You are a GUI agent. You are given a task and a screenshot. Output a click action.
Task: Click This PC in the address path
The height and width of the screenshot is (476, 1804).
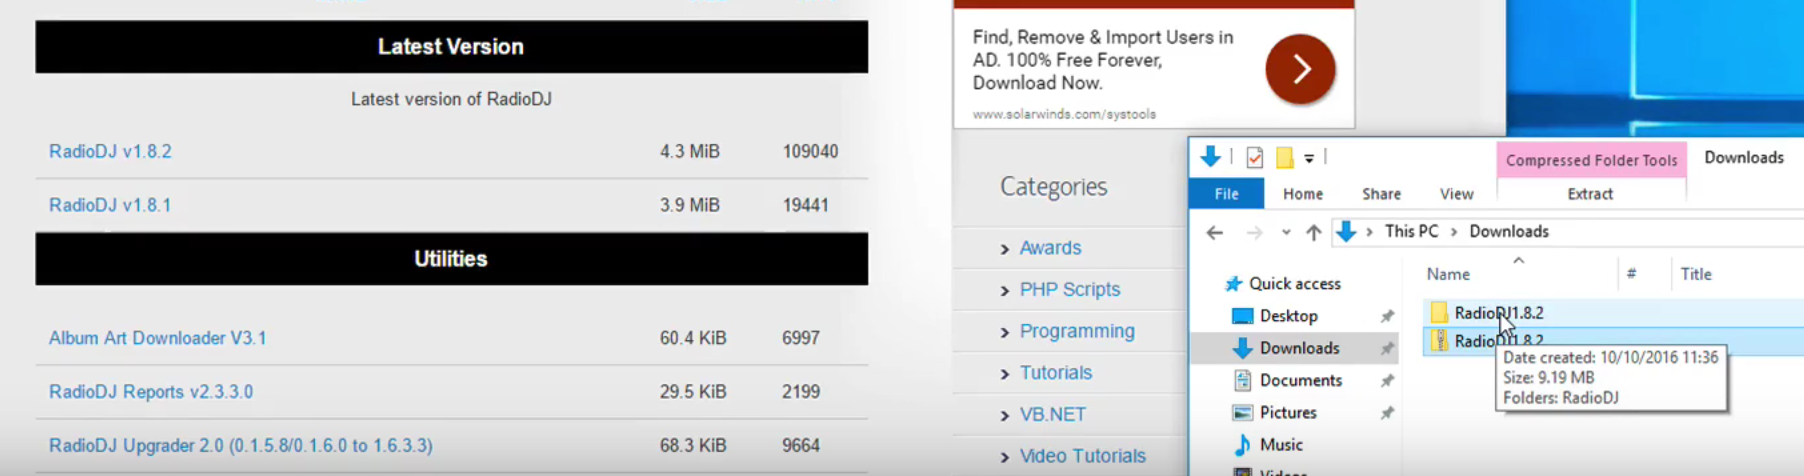[x=1411, y=232]
